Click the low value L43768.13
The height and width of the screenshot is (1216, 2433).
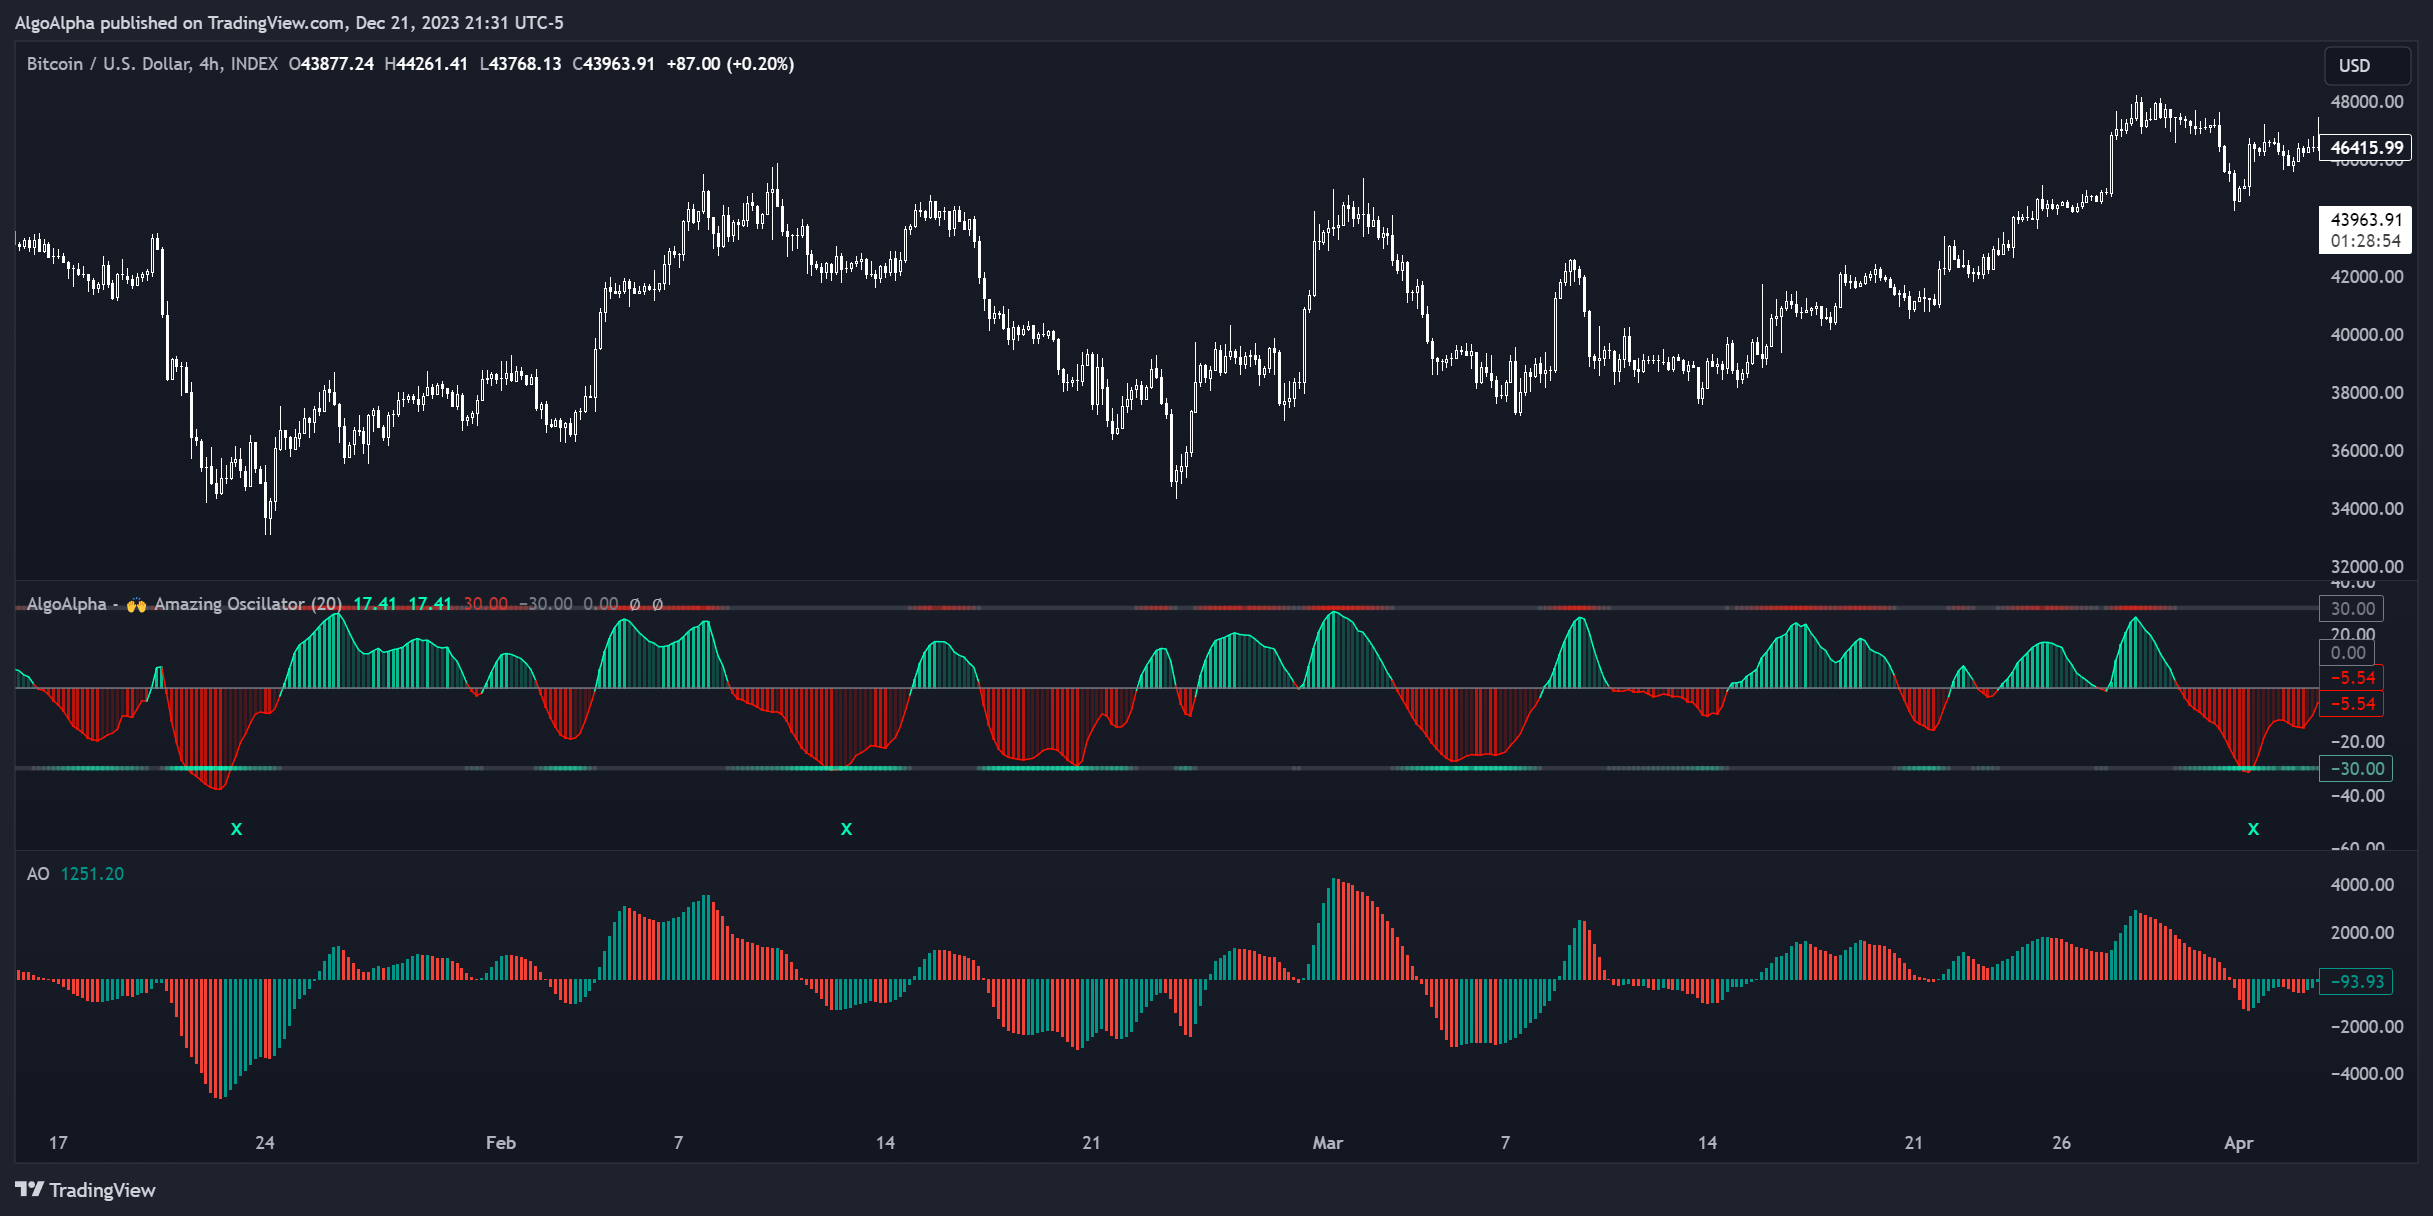[520, 64]
